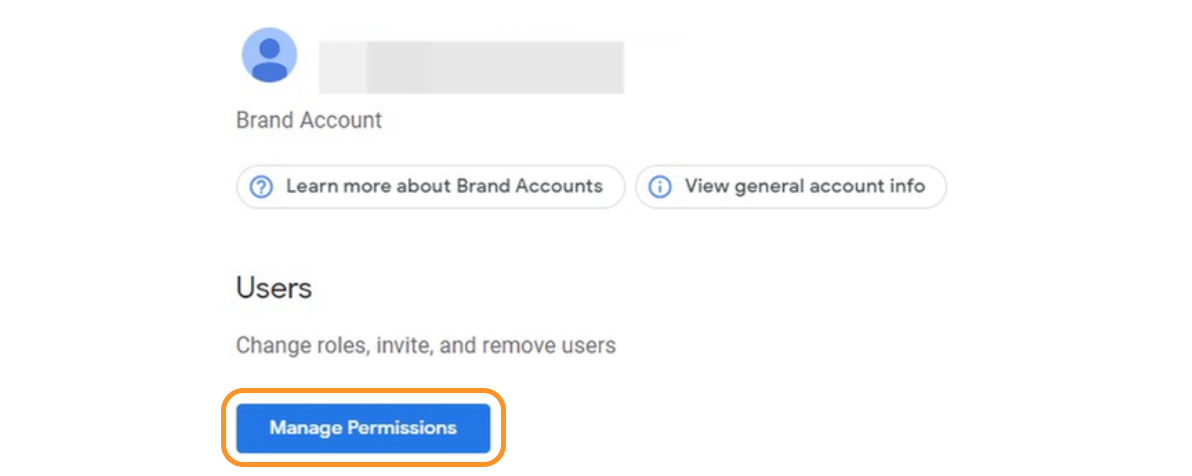Click the word Manage on blue button

[305, 428]
